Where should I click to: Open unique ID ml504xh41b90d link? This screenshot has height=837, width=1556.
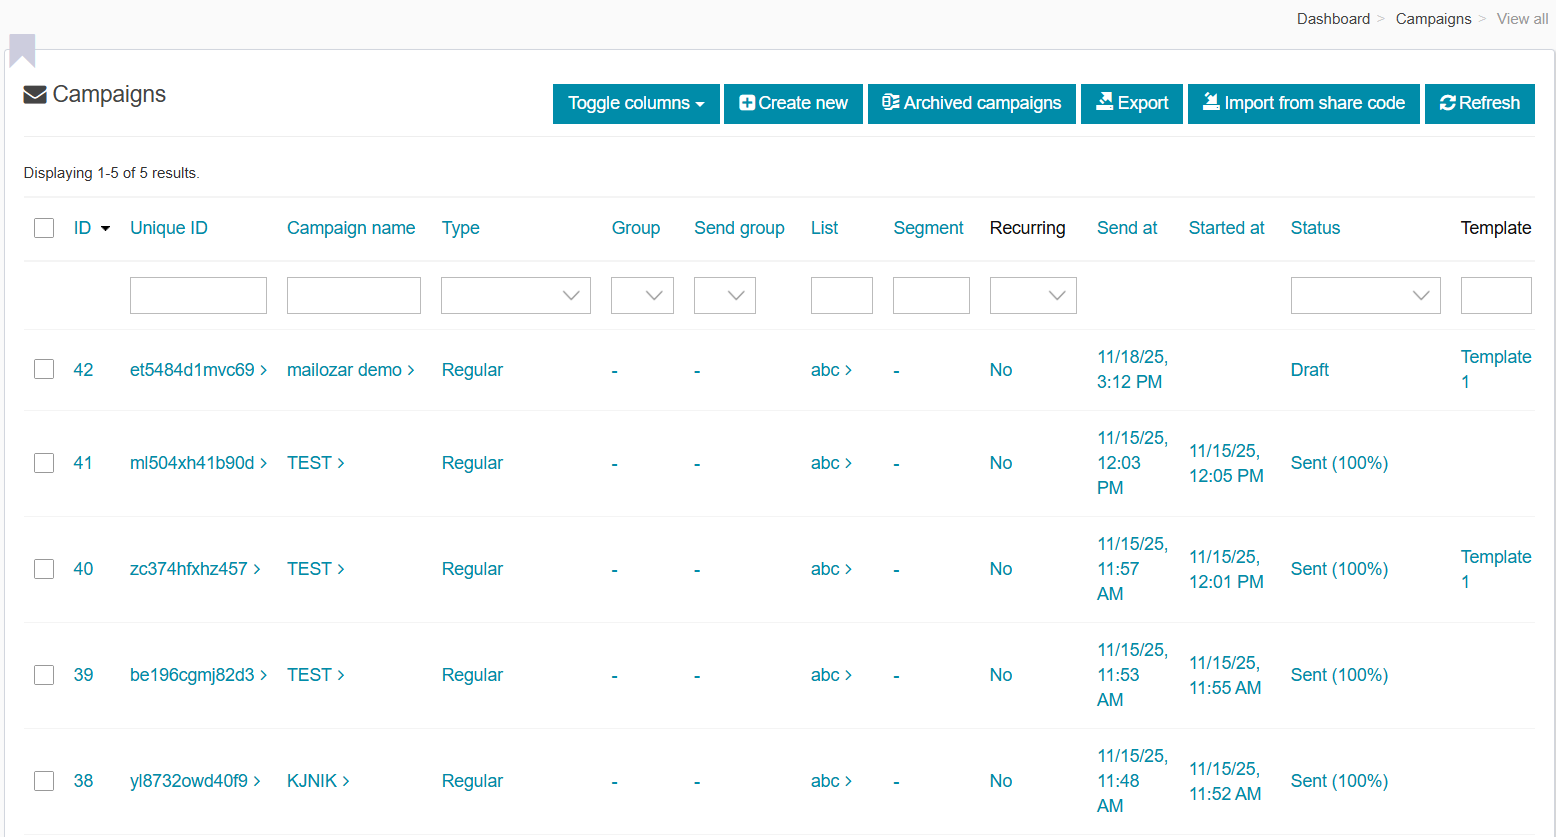[192, 463]
